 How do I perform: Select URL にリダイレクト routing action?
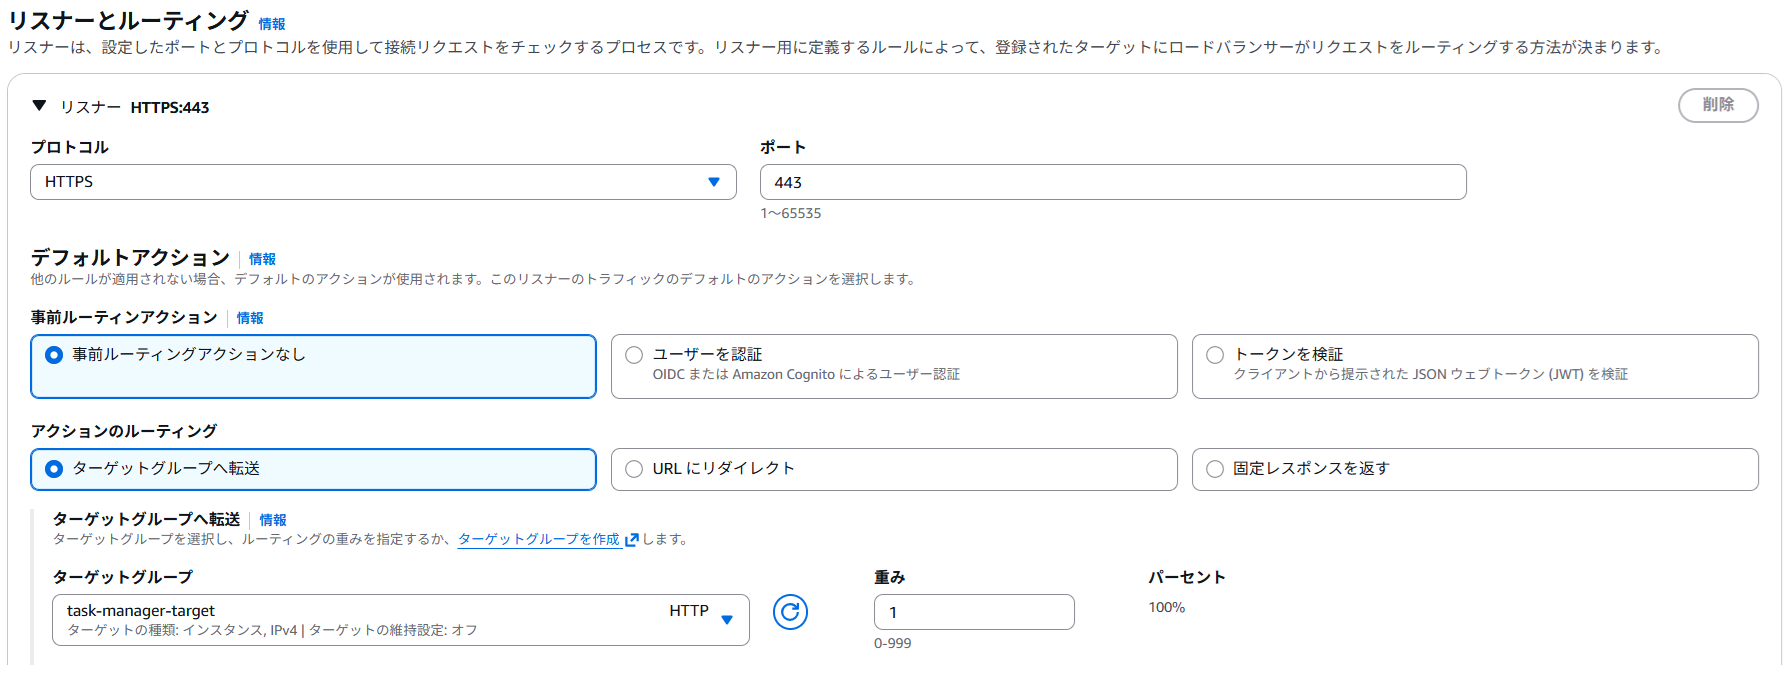(633, 469)
